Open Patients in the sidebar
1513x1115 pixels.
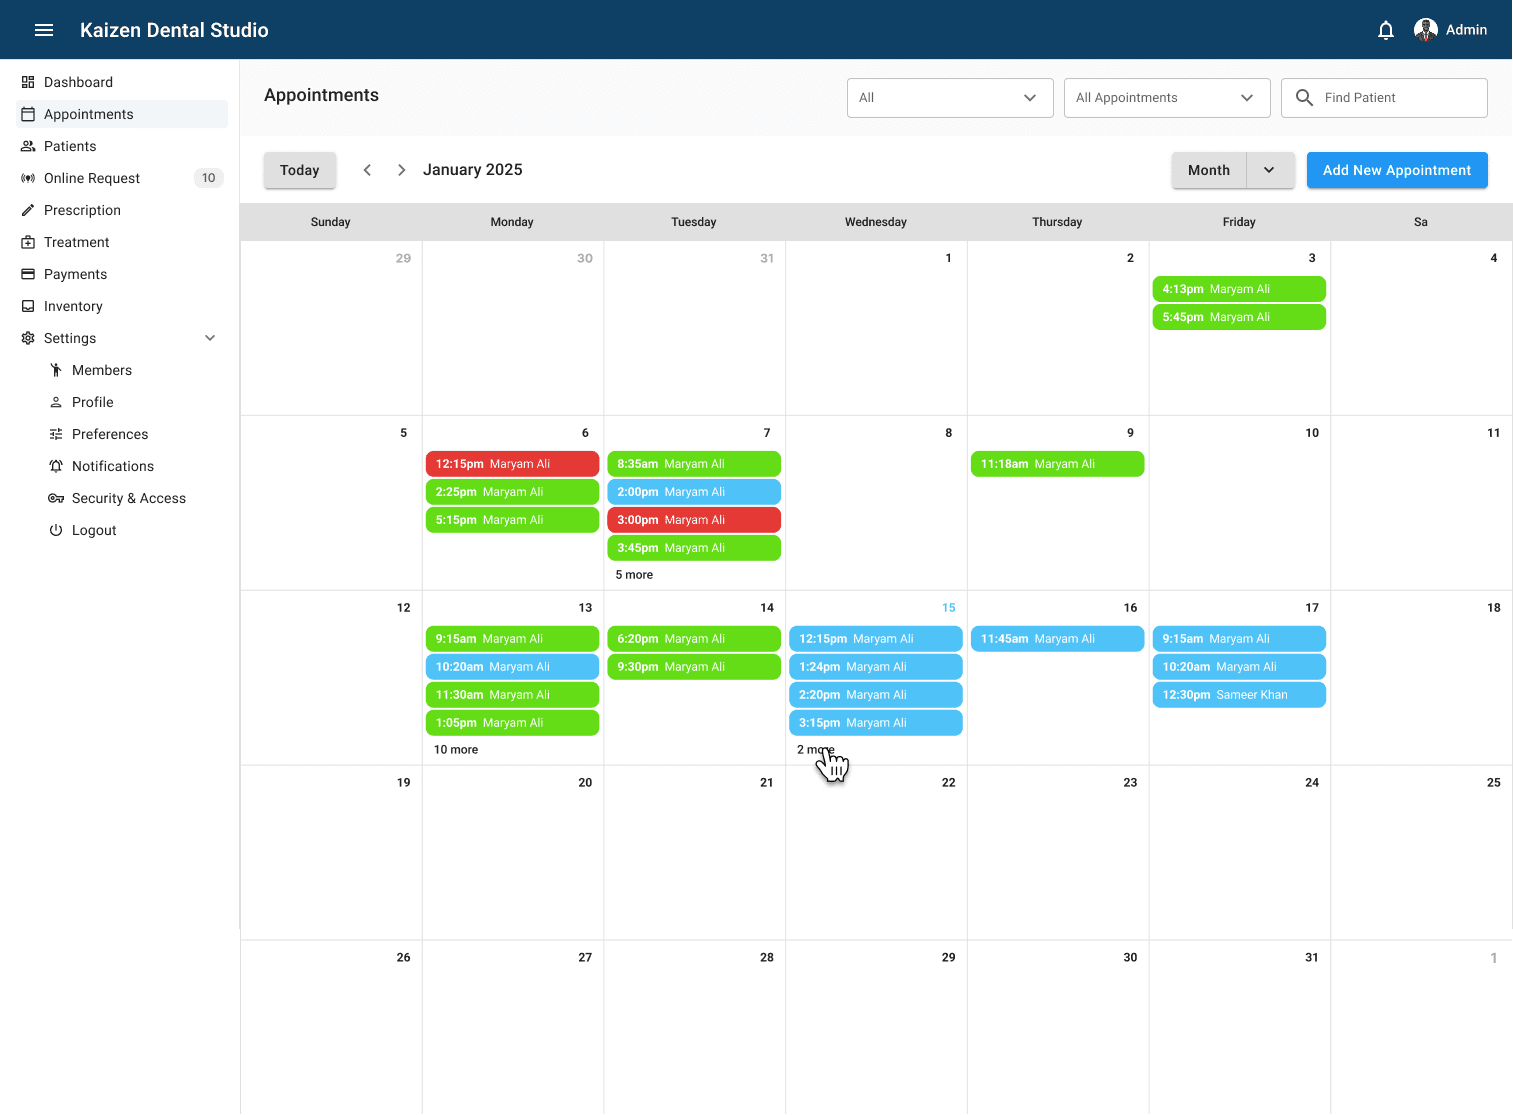(70, 146)
